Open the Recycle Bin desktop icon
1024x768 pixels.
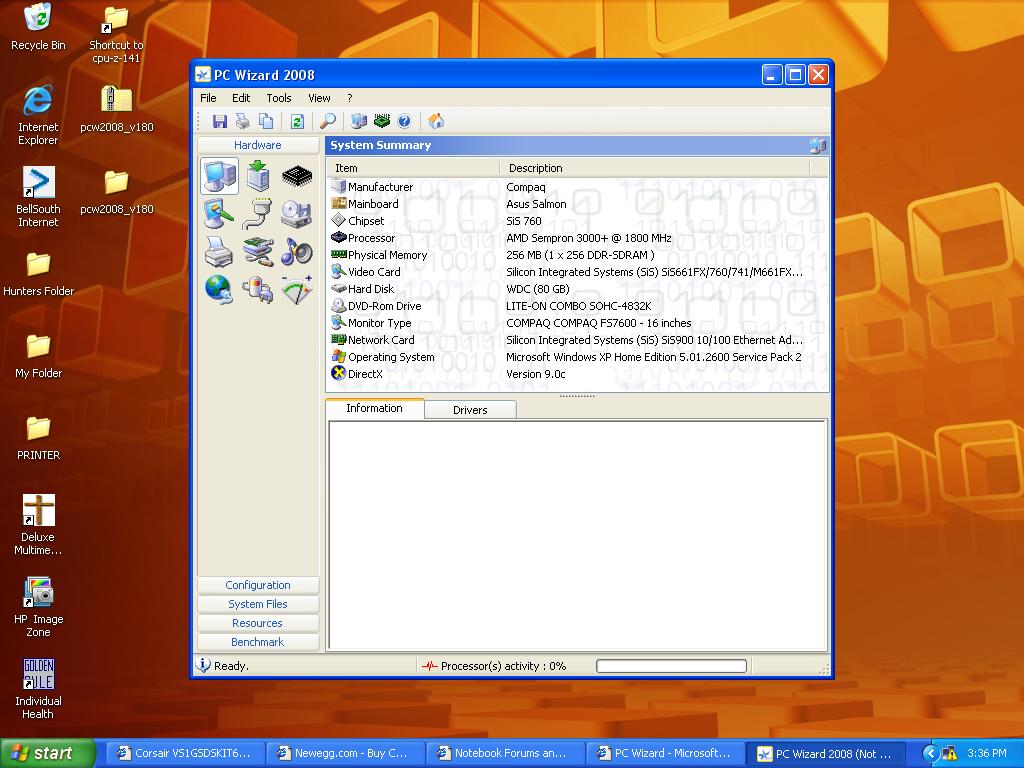click(x=38, y=27)
